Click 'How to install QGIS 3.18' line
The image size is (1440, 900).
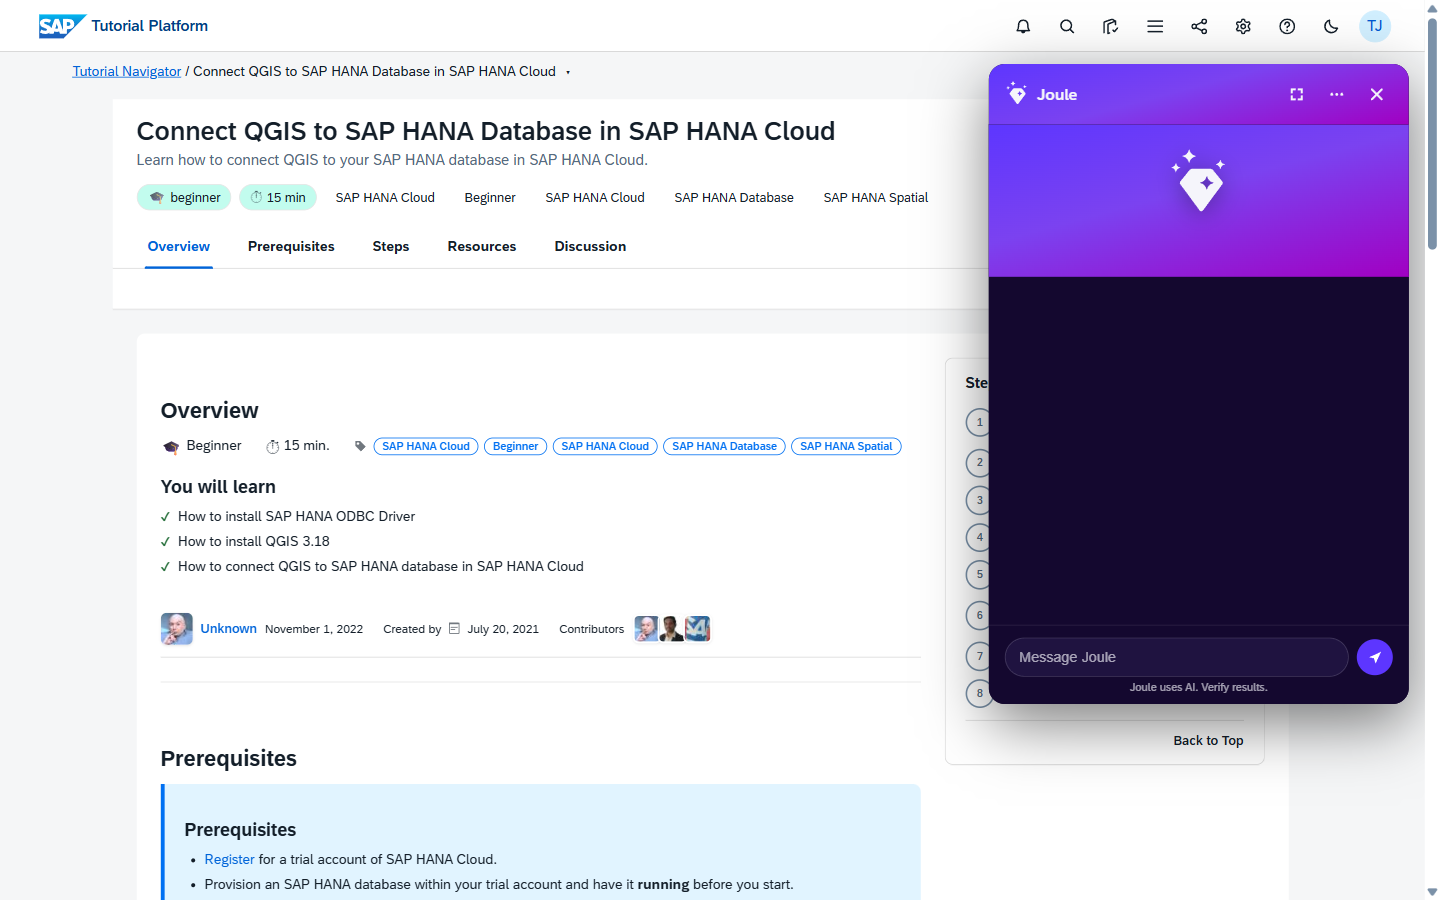pos(254,541)
